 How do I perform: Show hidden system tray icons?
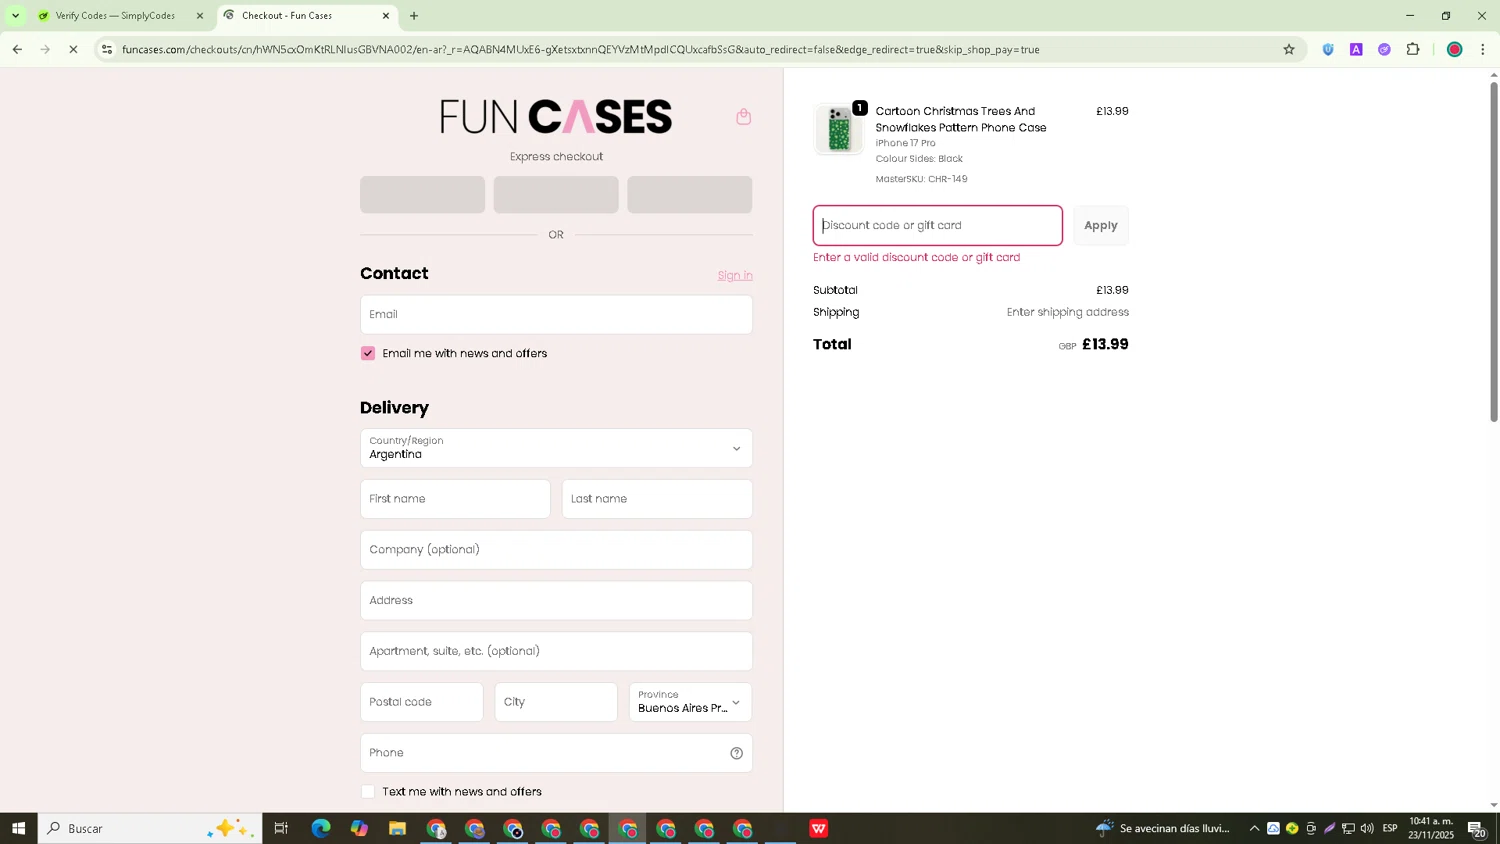pos(1254,828)
